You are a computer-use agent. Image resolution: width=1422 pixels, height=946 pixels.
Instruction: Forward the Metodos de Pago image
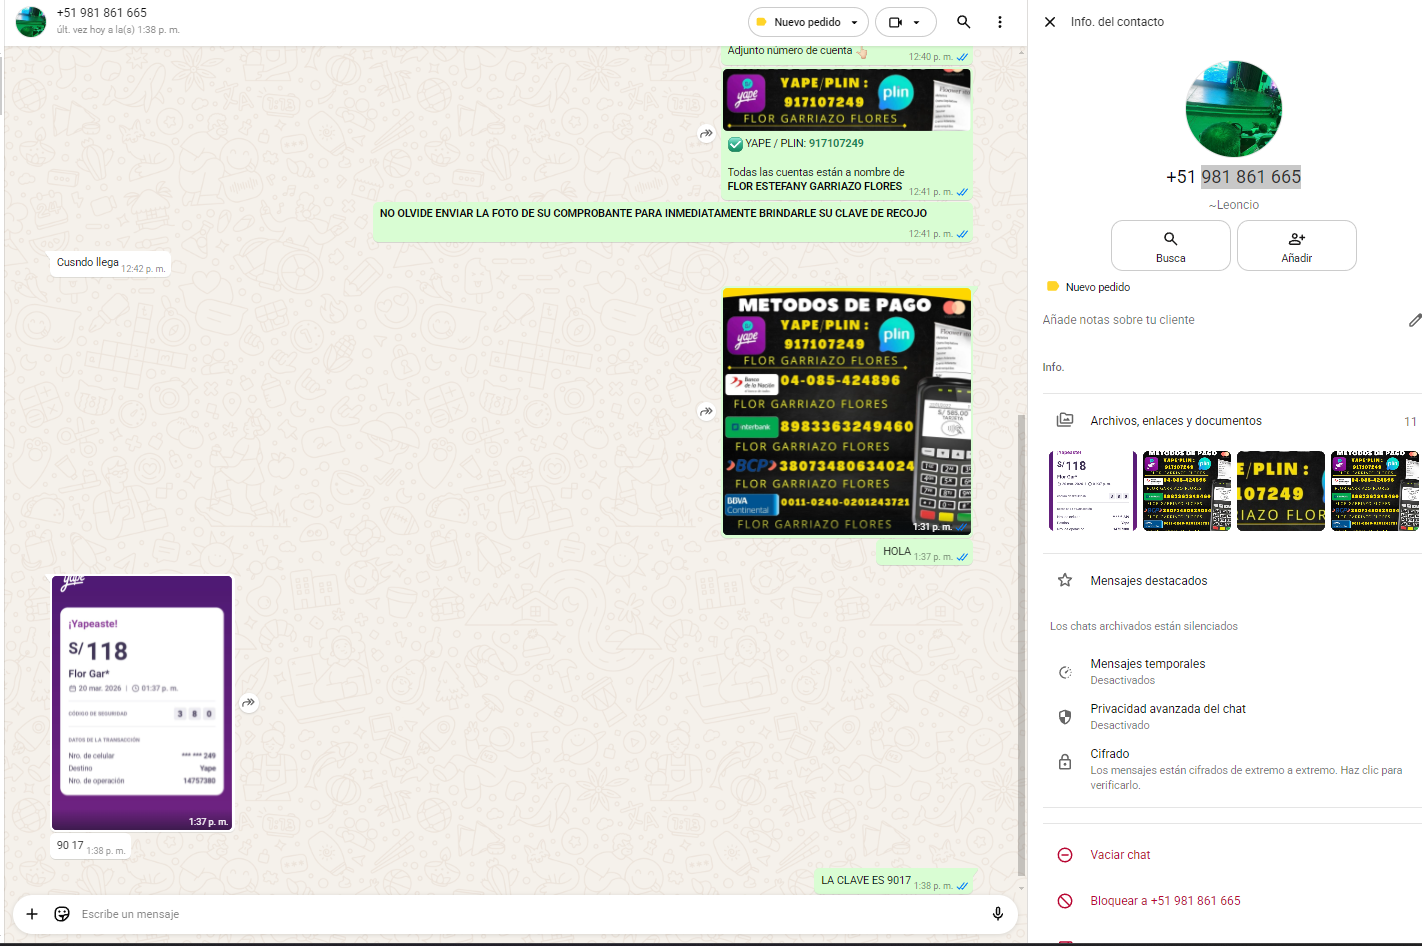(x=706, y=411)
